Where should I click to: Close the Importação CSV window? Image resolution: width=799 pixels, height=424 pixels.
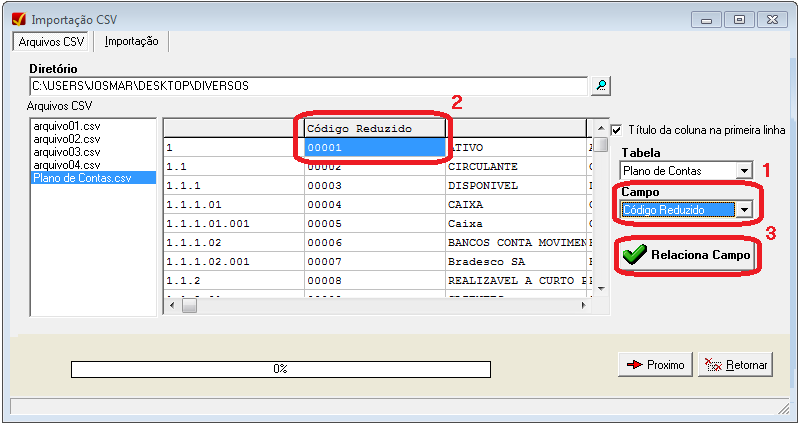point(773,20)
